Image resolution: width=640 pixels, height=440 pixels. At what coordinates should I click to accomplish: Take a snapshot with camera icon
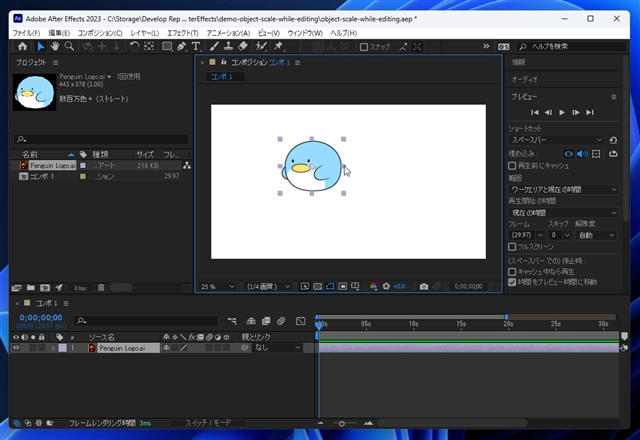click(x=424, y=286)
